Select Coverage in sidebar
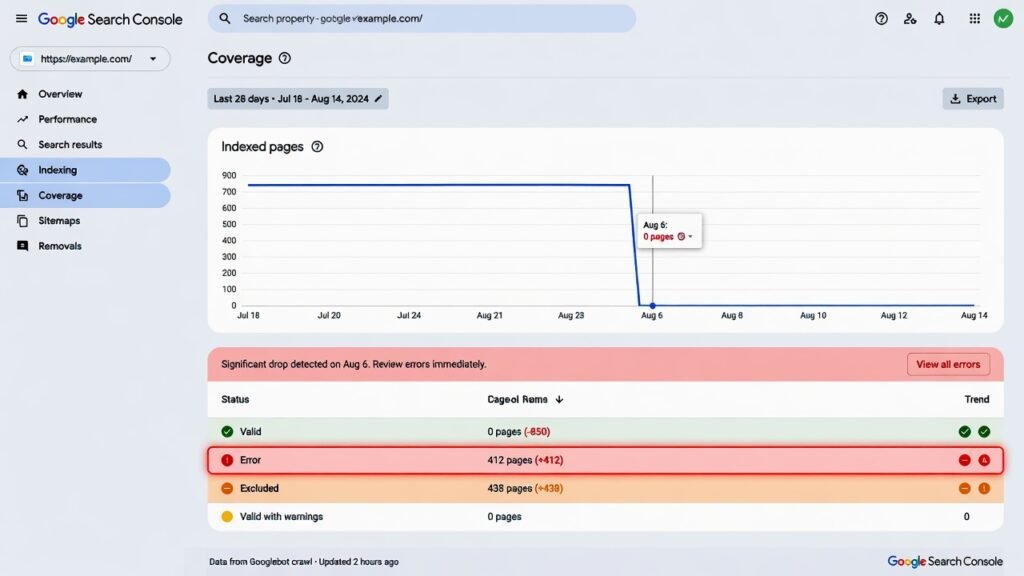The image size is (1024, 576). [x=85, y=195]
